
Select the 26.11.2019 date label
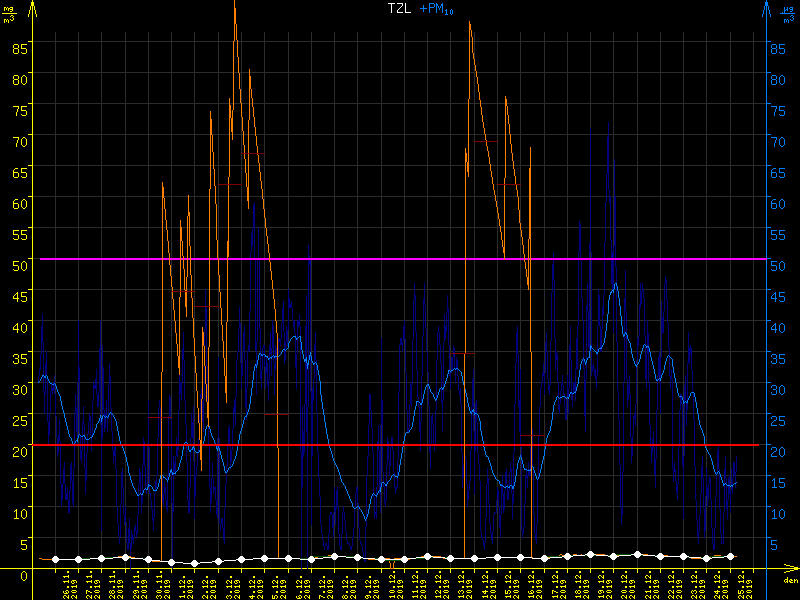coord(67,582)
